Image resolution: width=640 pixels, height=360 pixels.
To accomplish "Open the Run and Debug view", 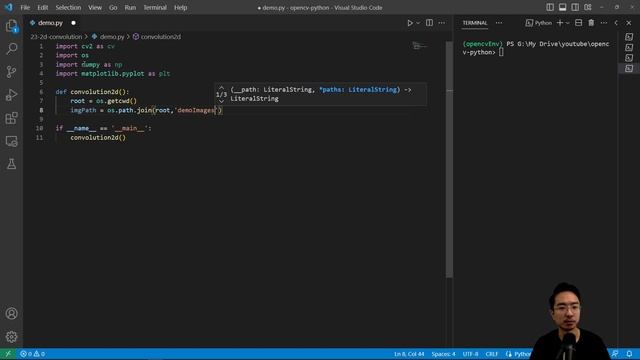I will (11, 95).
